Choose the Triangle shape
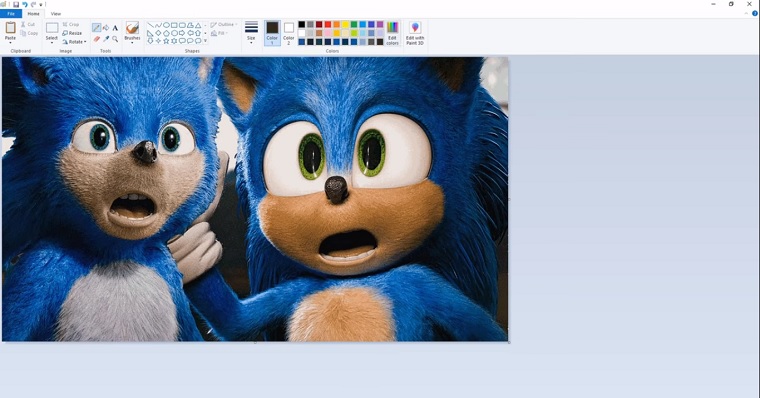Screen dimensions: 760x398 coord(198,25)
